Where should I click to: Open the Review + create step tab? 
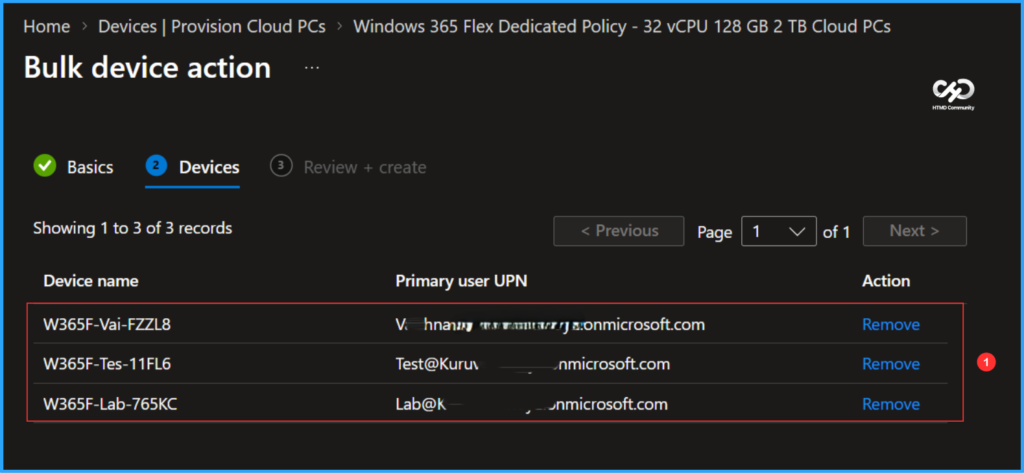click(x=364, y=167)
